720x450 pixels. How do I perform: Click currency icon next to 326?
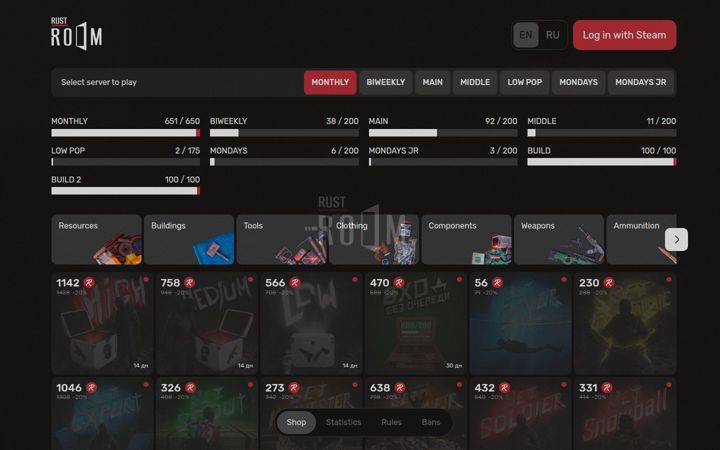(191, 388)
